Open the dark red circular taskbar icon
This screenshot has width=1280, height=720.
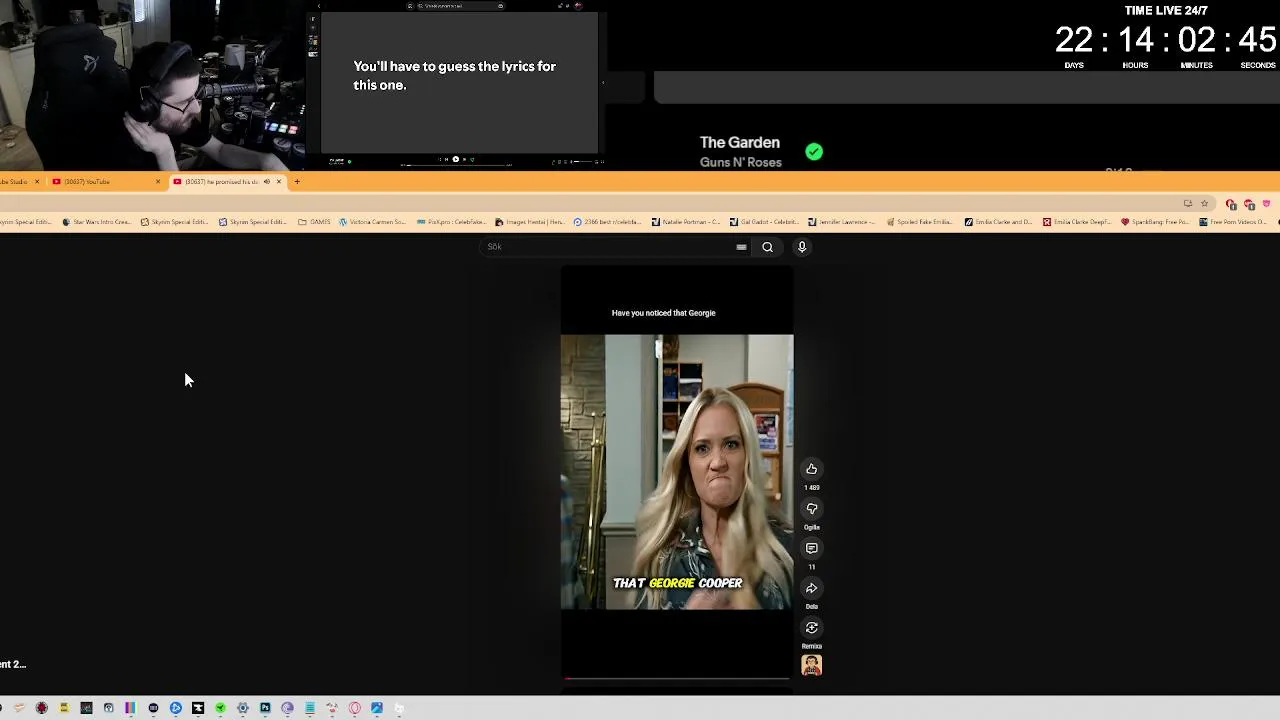pyautogui.click(x=41, y=708)
